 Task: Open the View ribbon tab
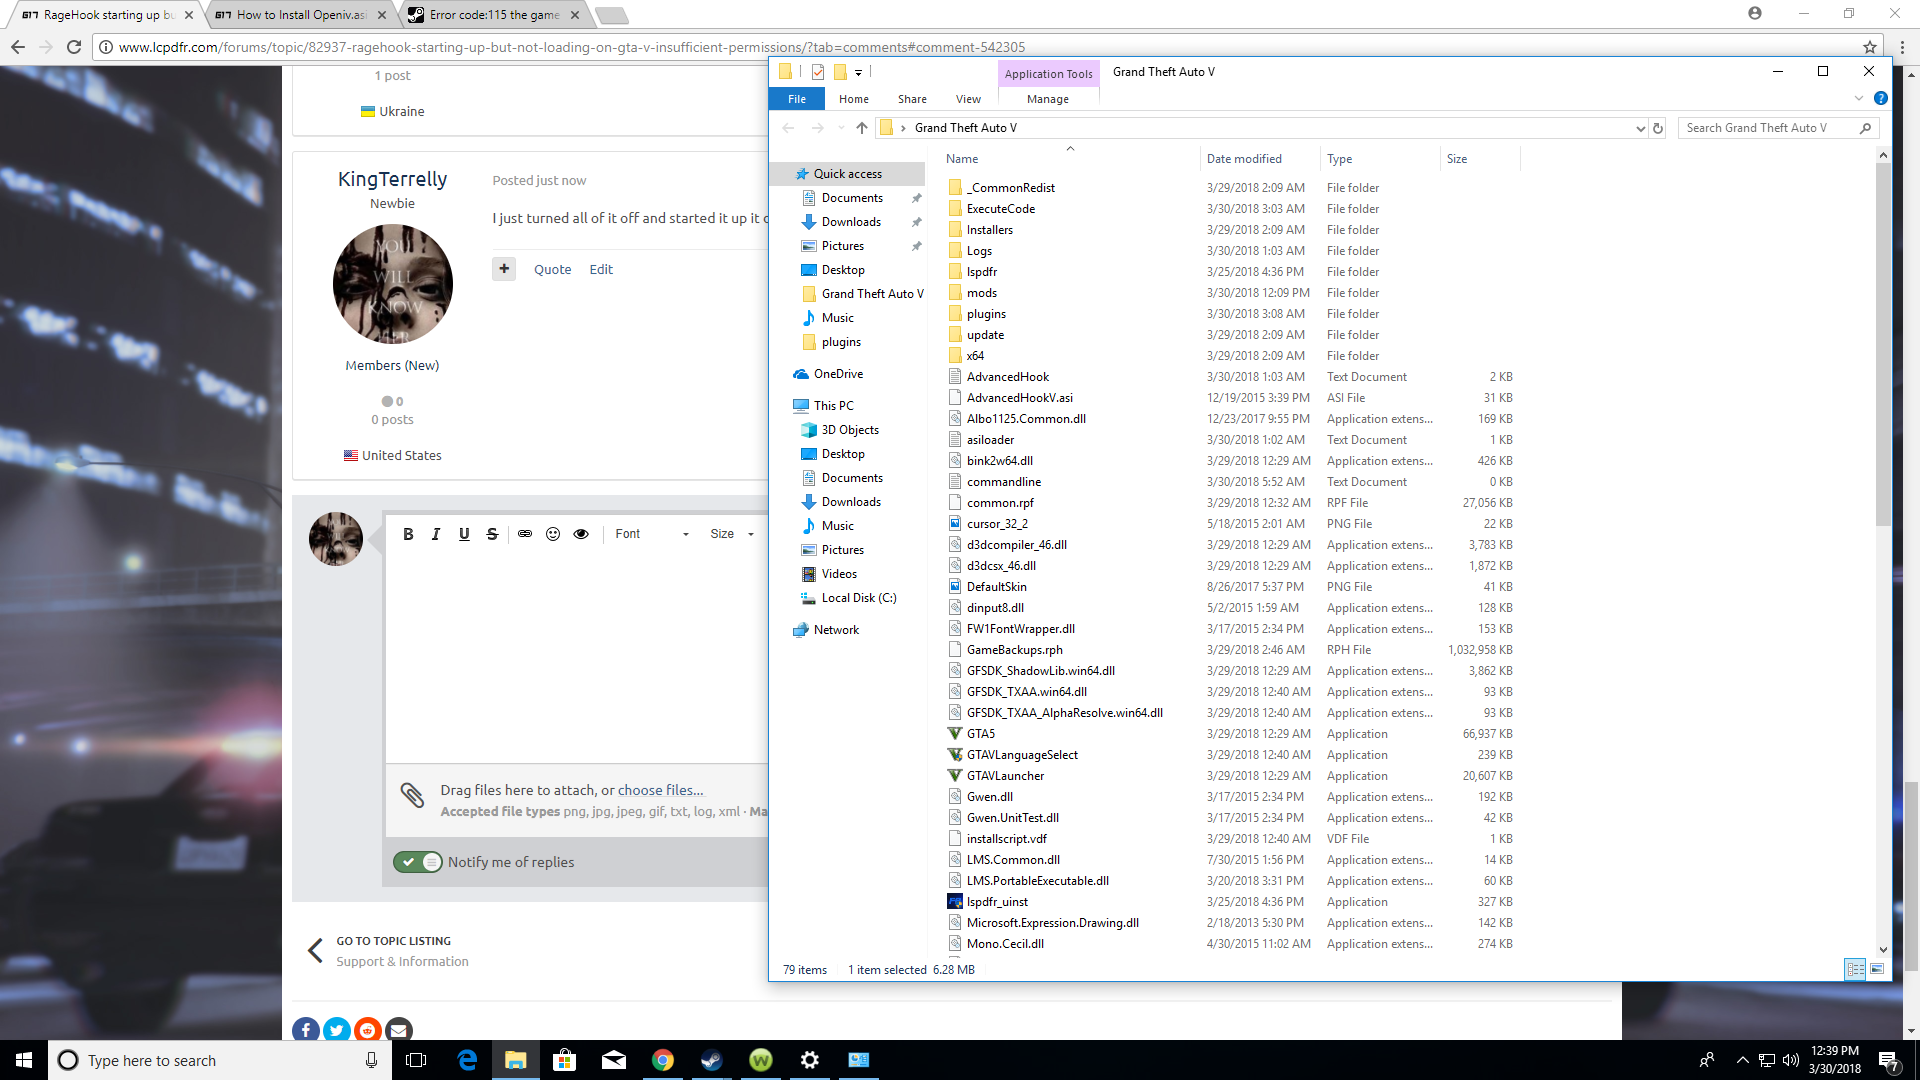point(968,99)
